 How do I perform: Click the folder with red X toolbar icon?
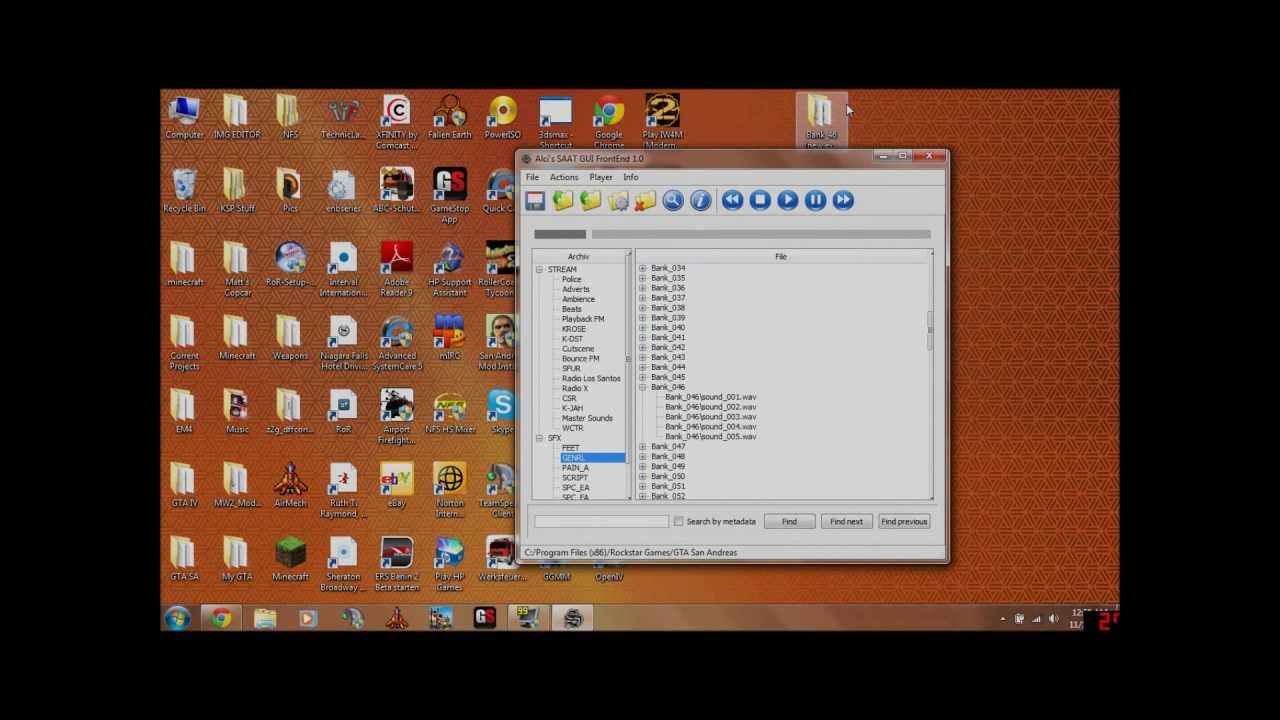pos(645,200)
